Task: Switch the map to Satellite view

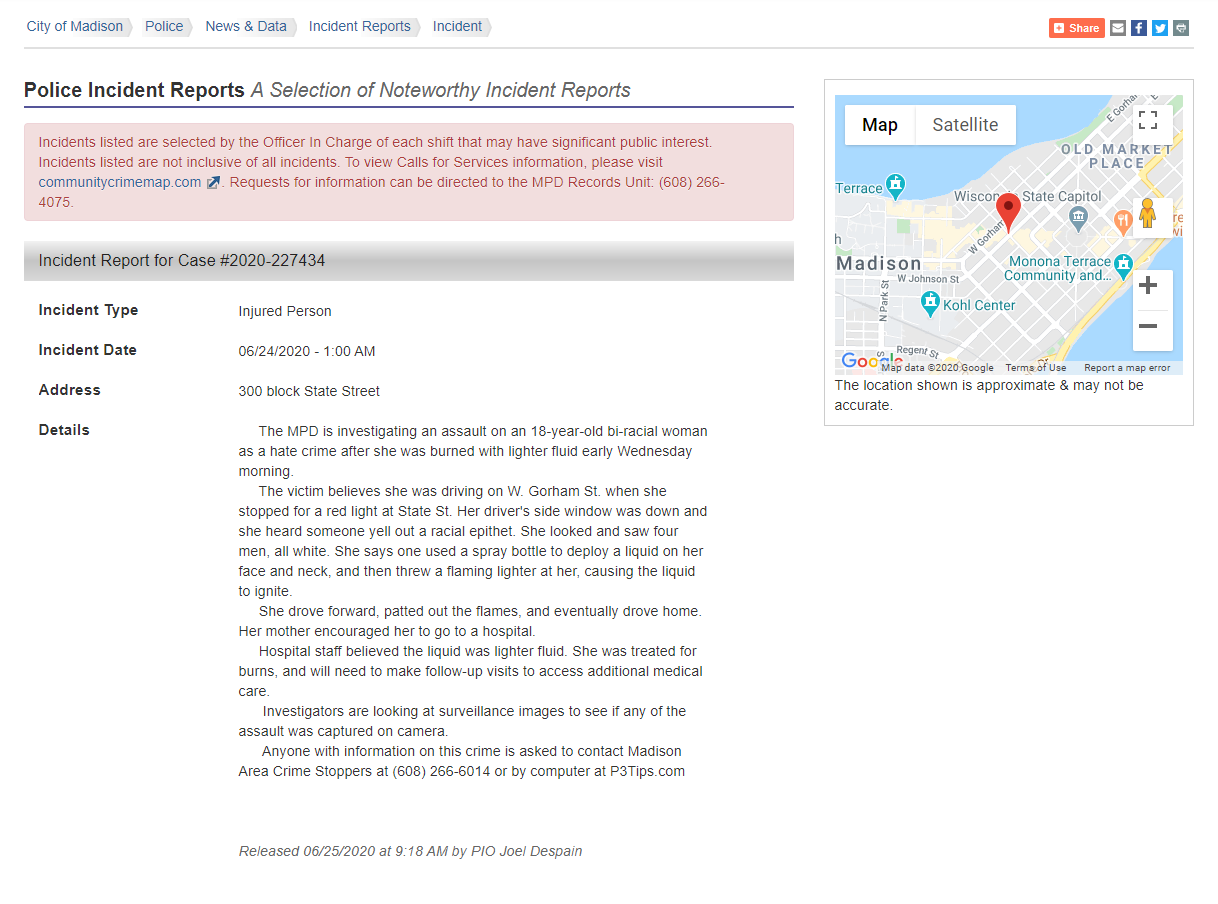Action: click(x=965, y=125)
